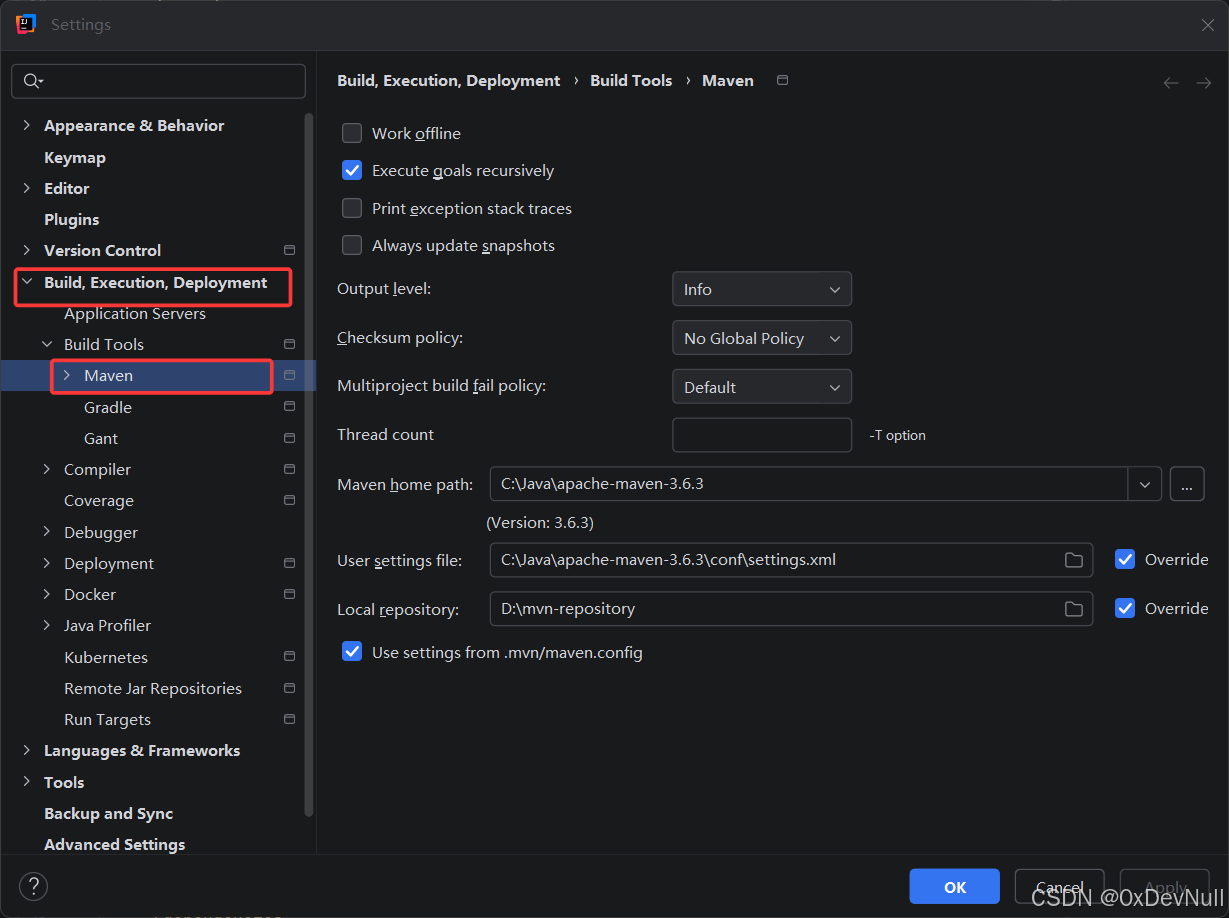Collapse Build, Execution, Deployment section
The image size is (1229, 918).
27,282
